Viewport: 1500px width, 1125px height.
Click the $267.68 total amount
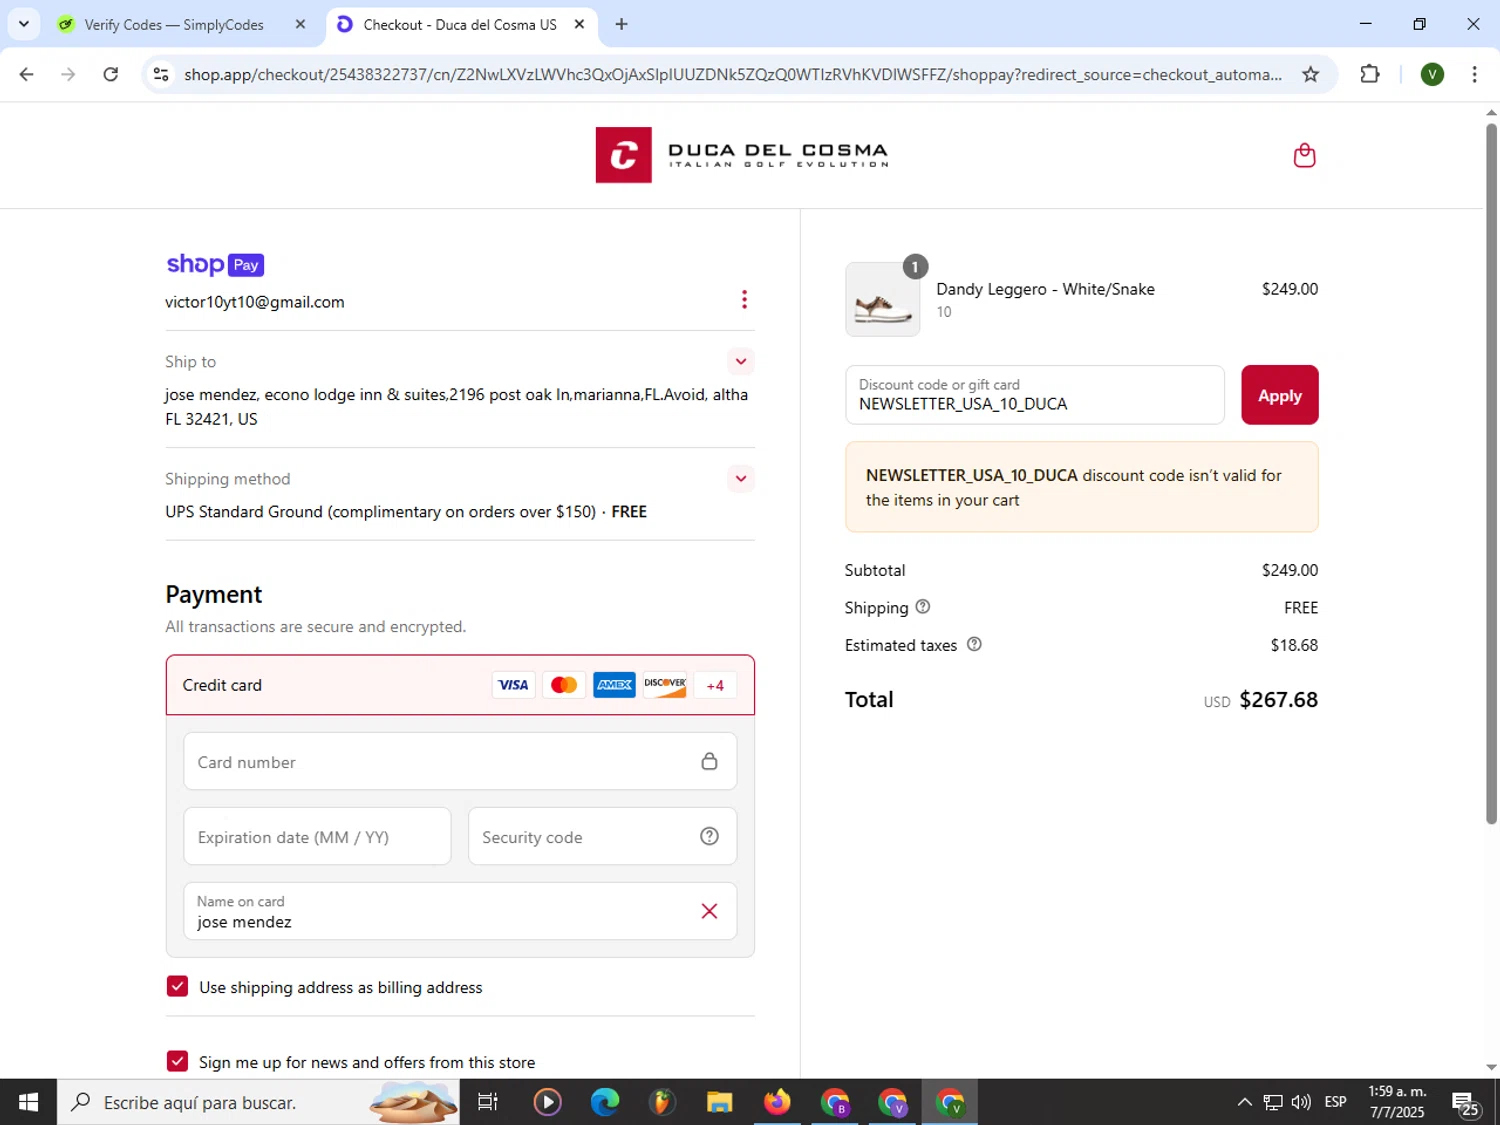point(1278,699)
